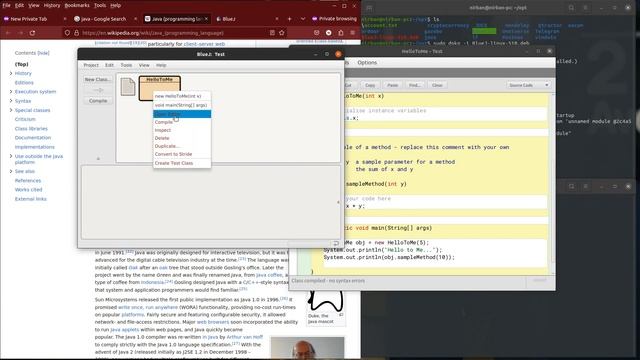The height and width of the screenshot is (360, 640).
Task: Open the Class libraries contents link
Action: (31, 129)
